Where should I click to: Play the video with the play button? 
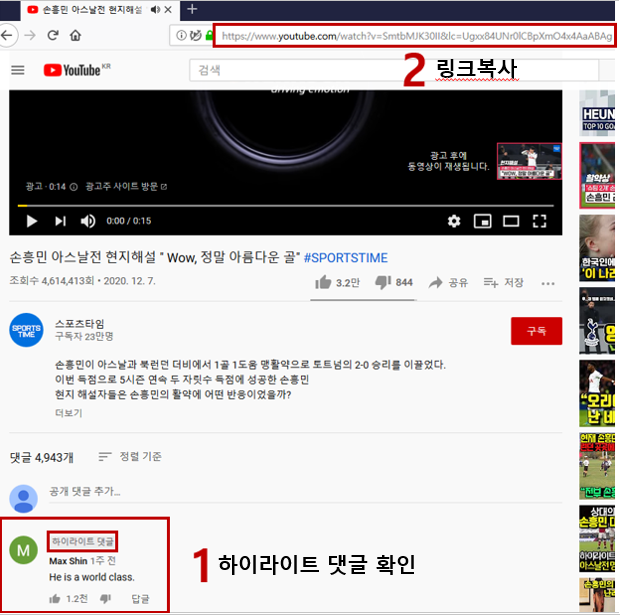point(32,221)
